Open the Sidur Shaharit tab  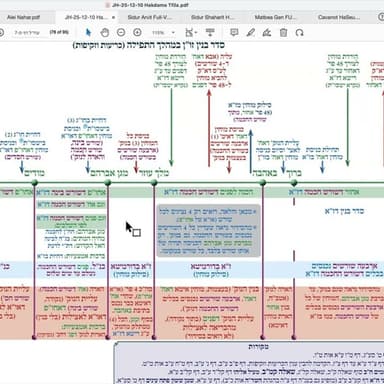pyautogui.click(x=213, y=17)
